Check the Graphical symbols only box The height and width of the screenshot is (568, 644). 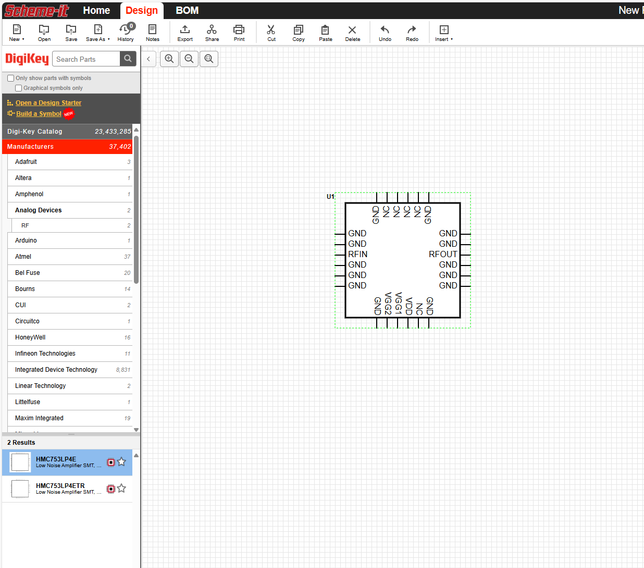[18, 88]
